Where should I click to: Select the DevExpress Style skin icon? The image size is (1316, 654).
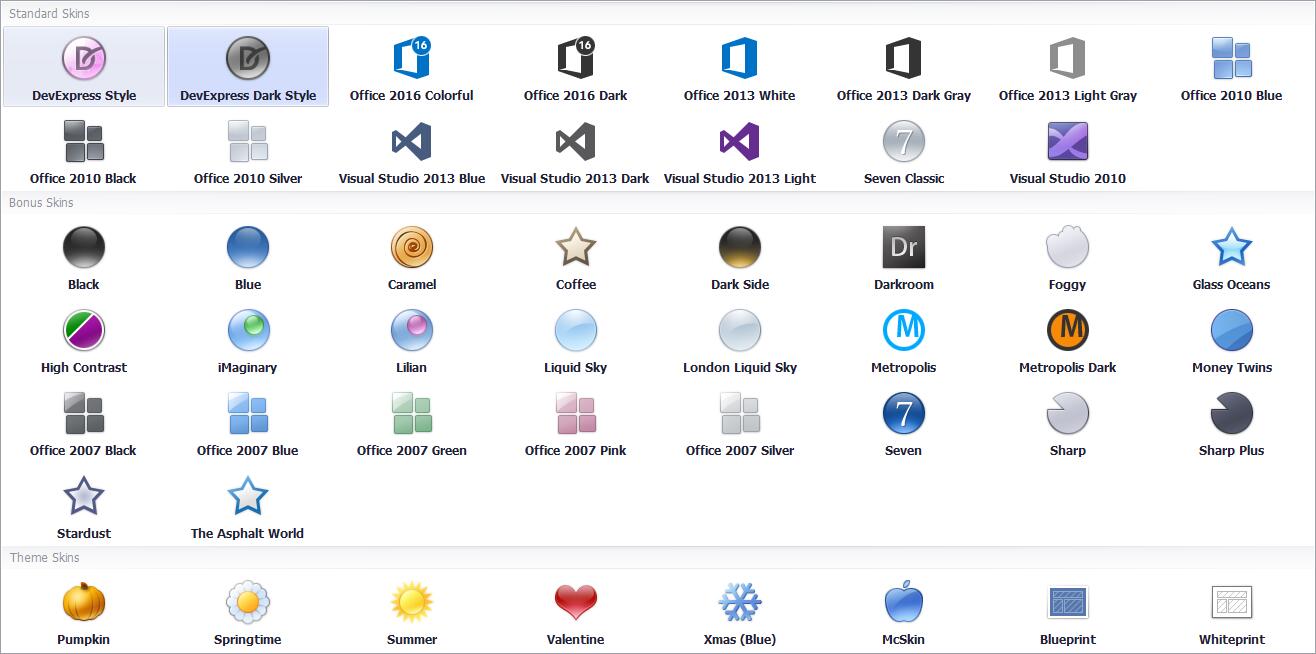pos(84,58)
